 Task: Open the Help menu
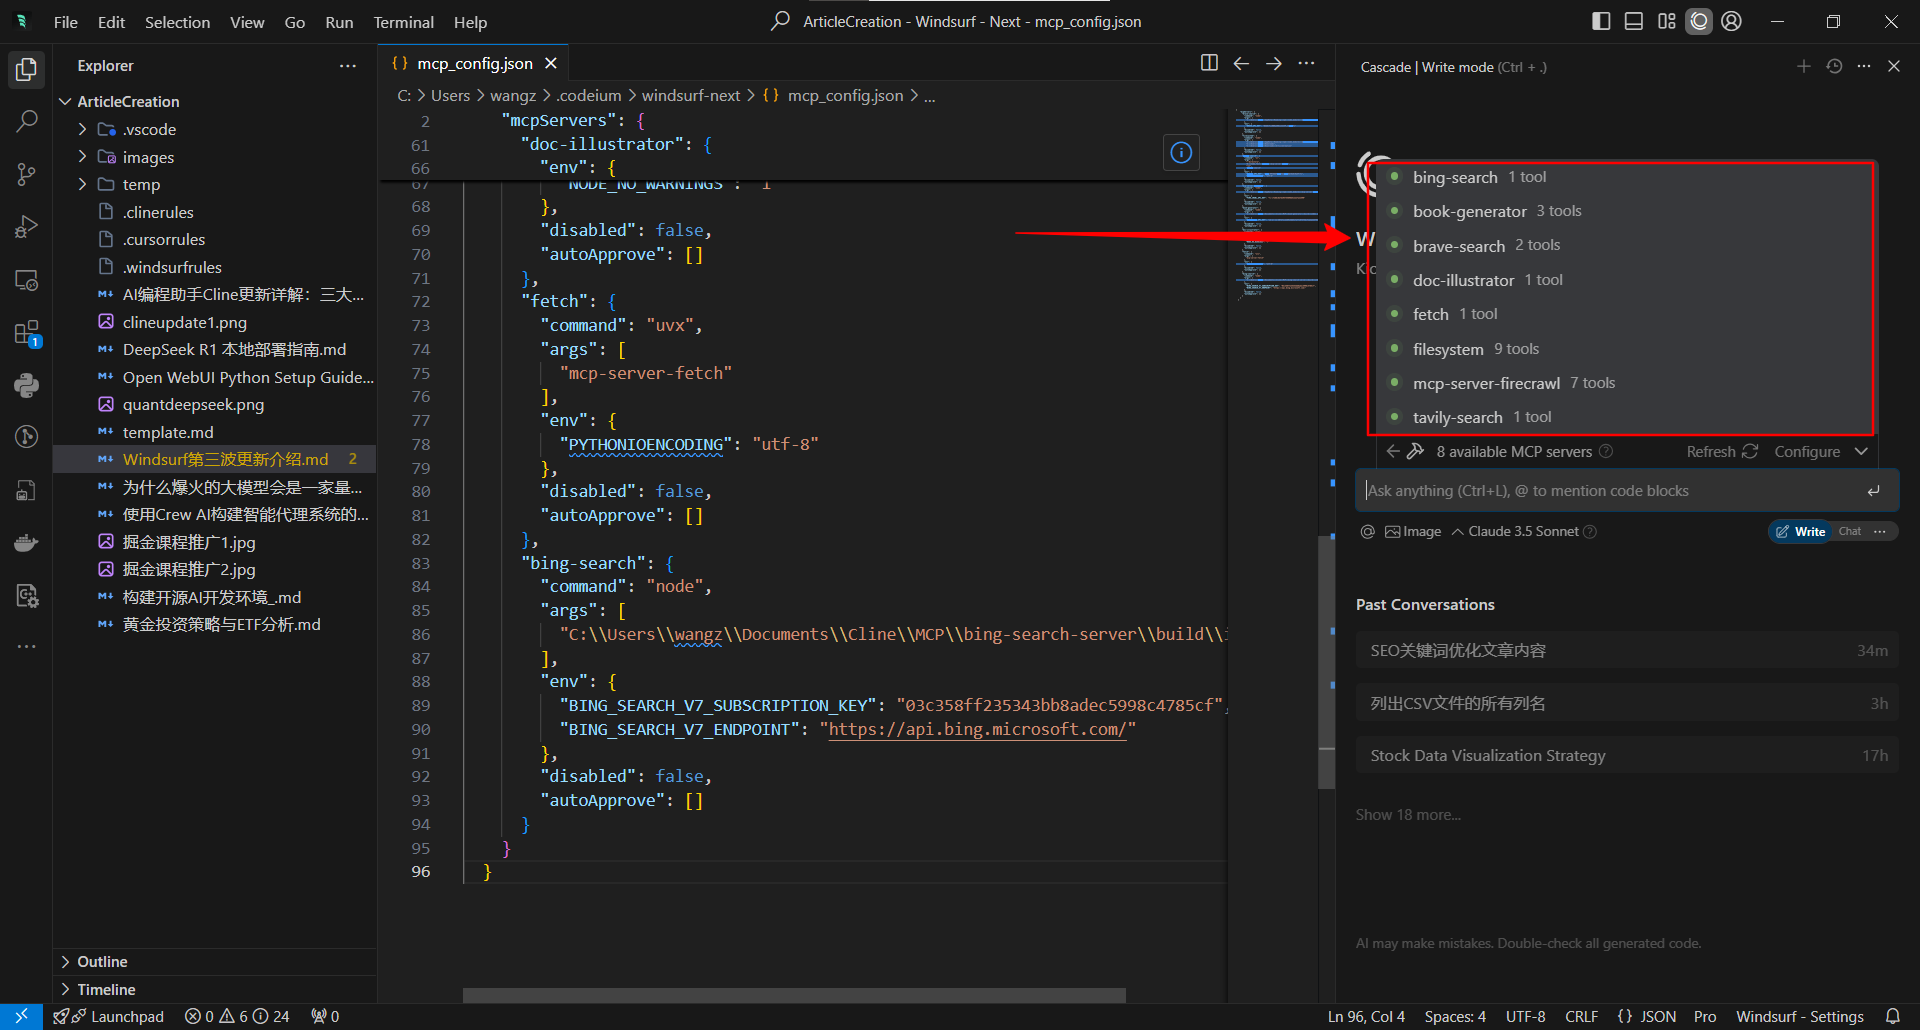[470, 22]
